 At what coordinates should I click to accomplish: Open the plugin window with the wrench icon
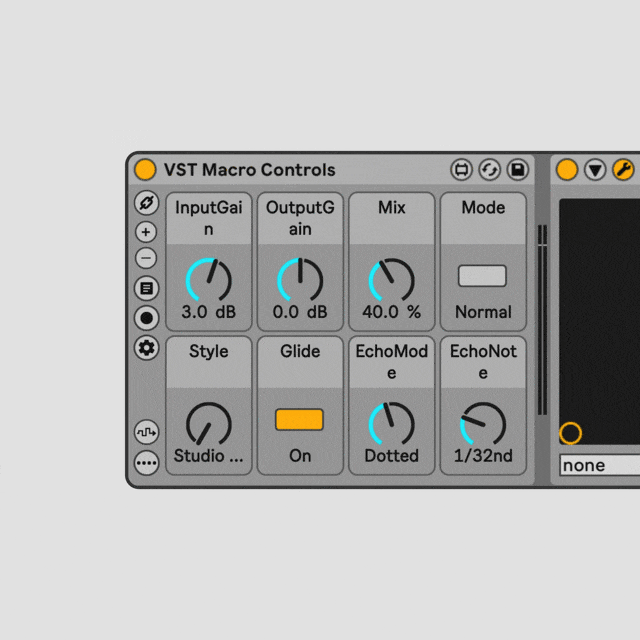(x=623, y=169)
